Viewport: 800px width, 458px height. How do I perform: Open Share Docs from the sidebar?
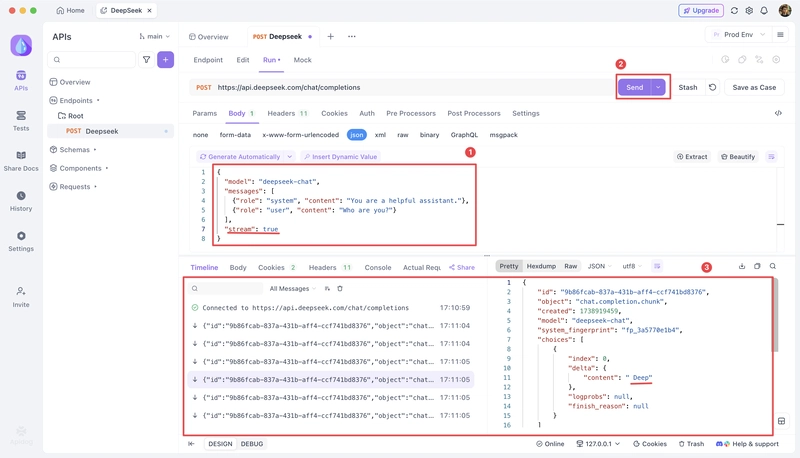(x=21, y=161)
